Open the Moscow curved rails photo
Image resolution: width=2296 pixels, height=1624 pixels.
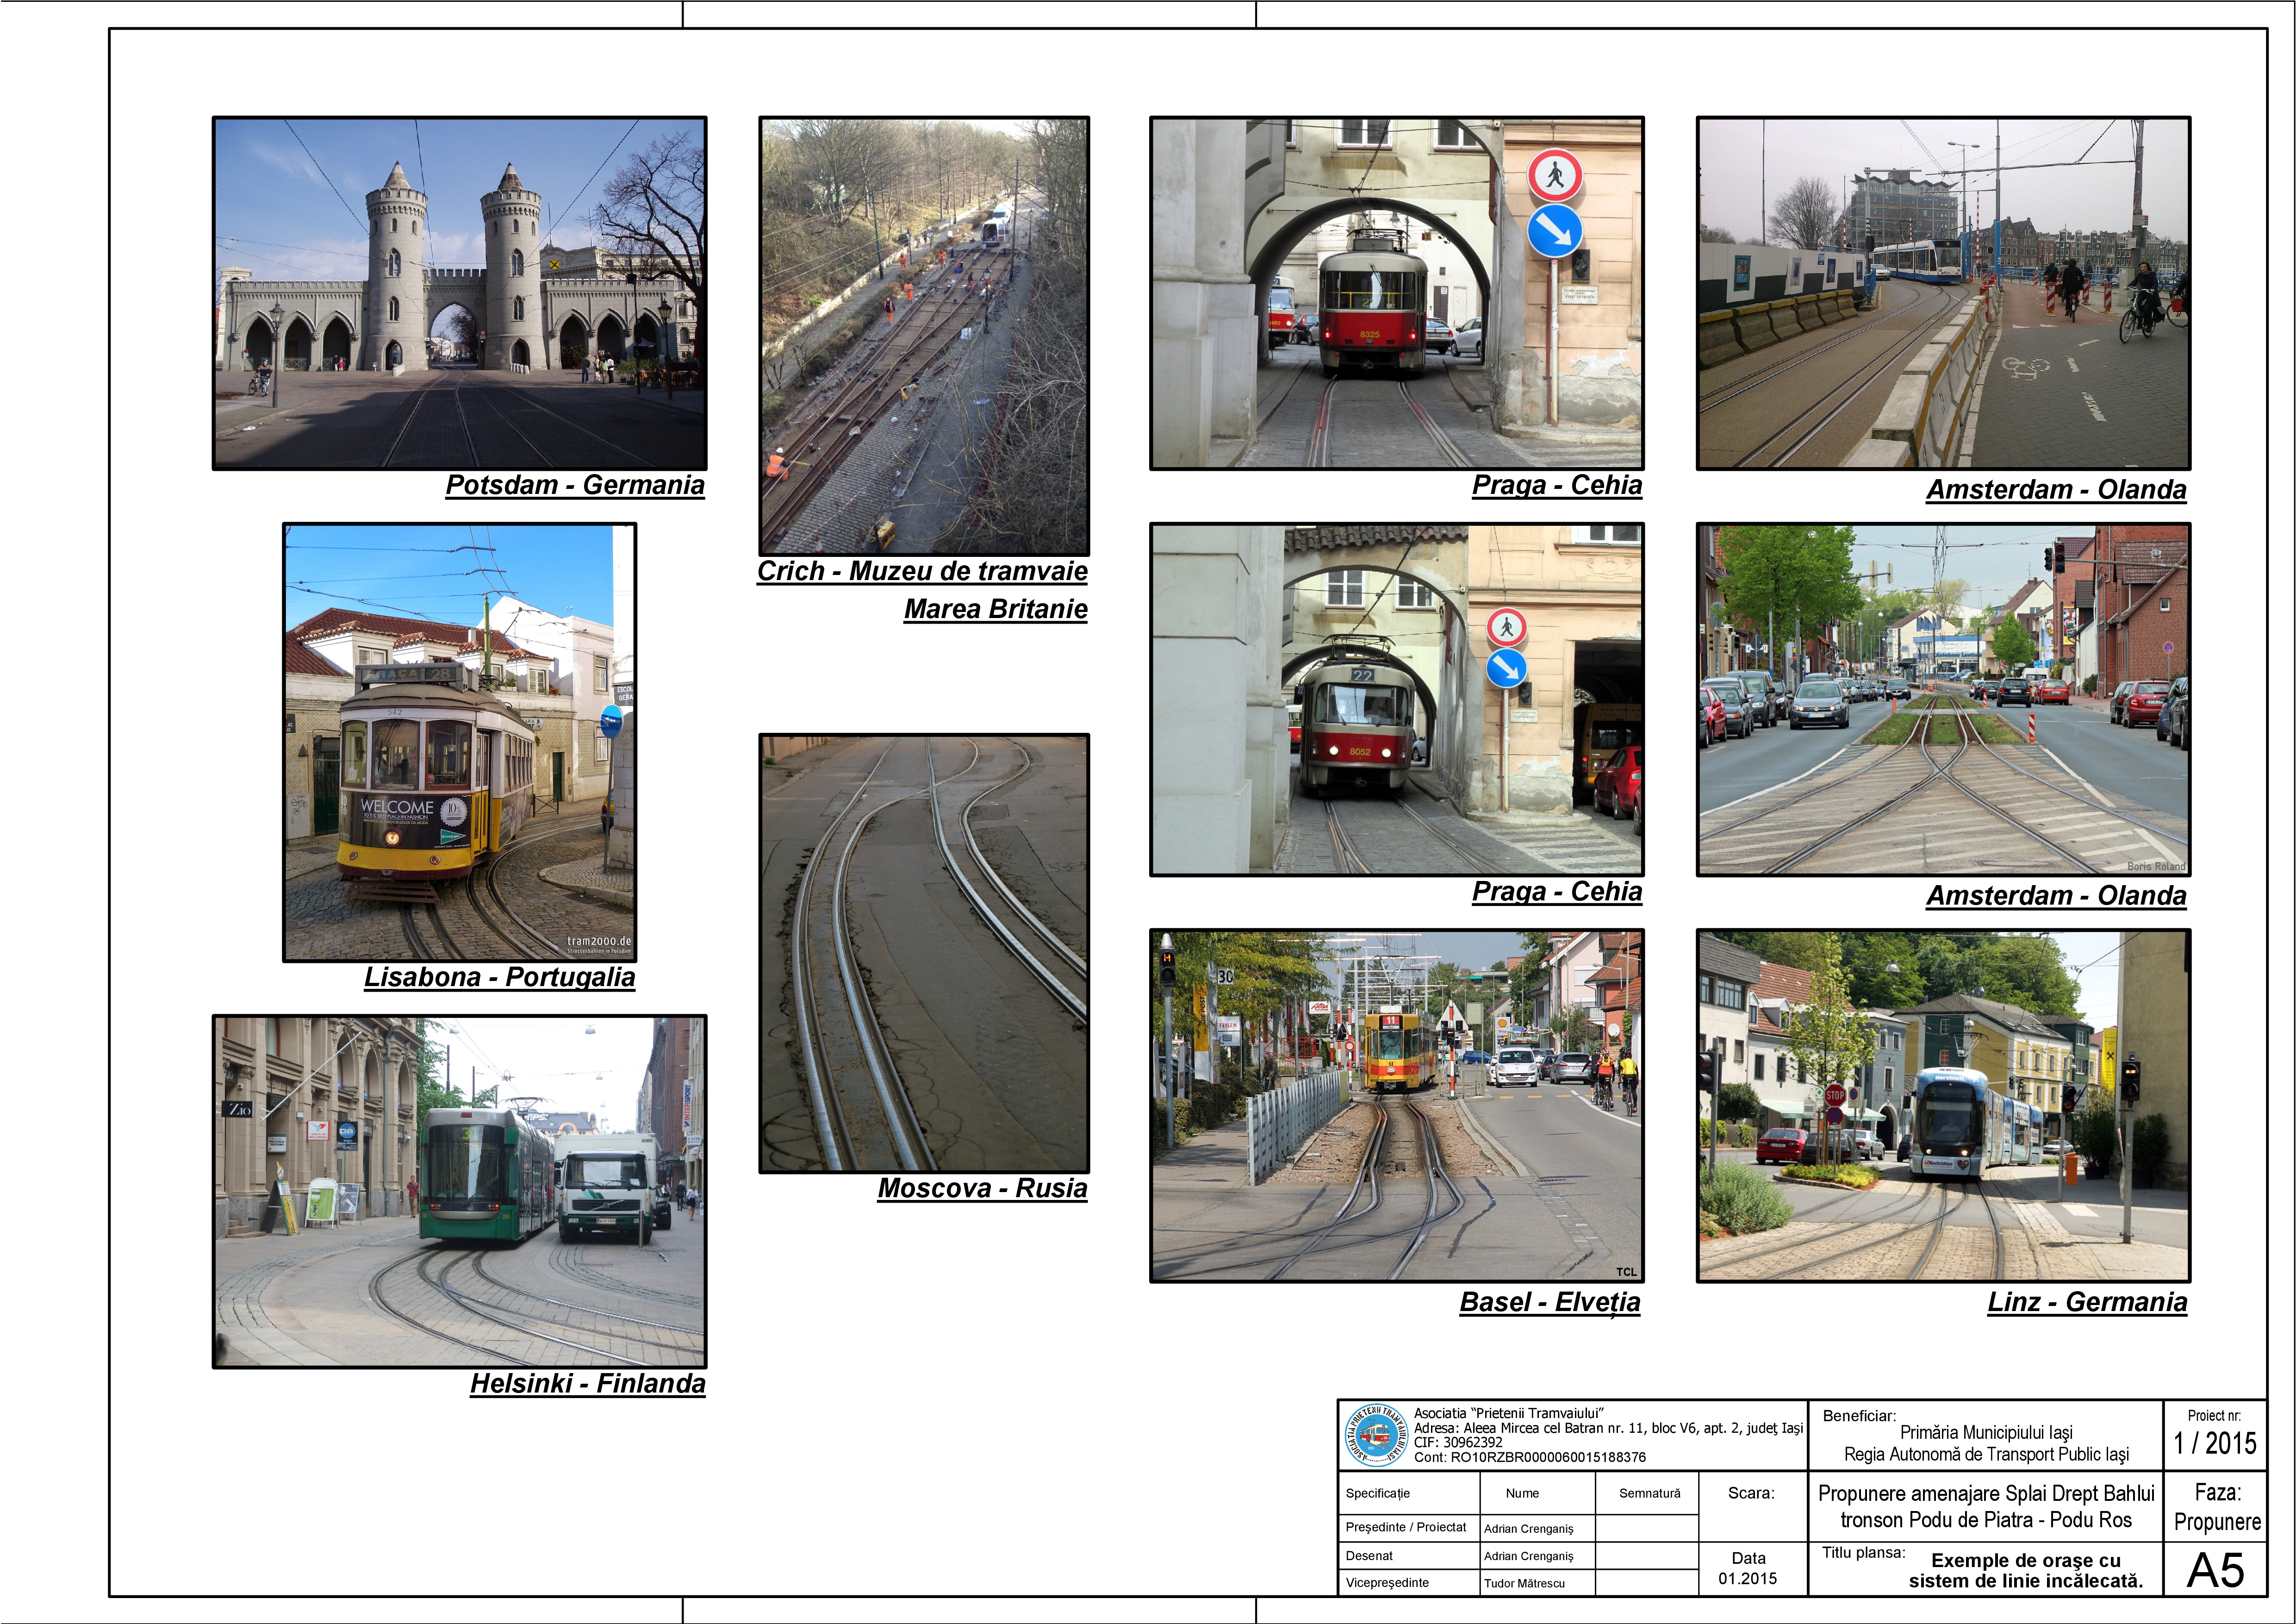(924, 953)
